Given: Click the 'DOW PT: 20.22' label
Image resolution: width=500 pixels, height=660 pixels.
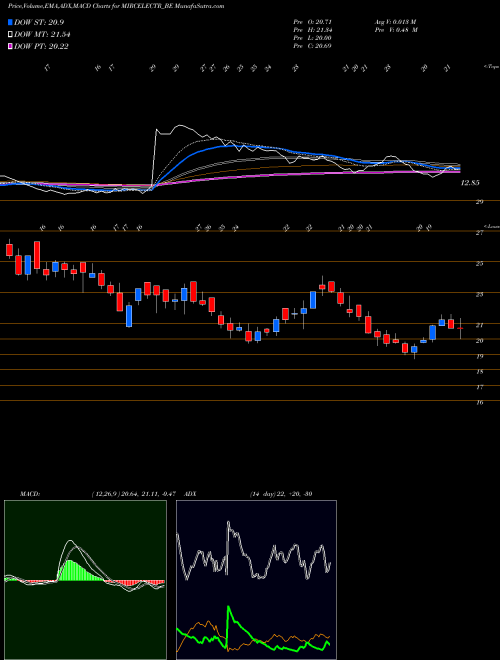Looking at the screenshot, I should pyautogui.click(x=41, y=46).
